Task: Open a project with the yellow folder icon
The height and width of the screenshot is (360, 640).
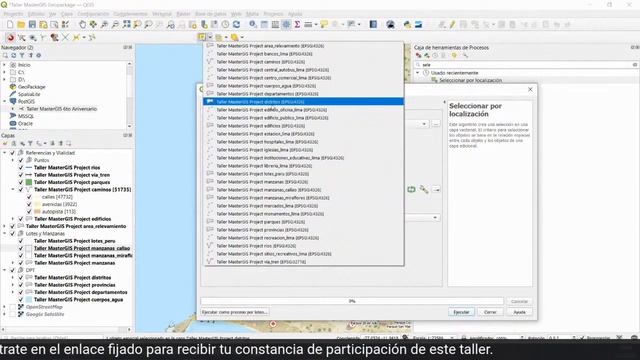Action: click(21, 24)
